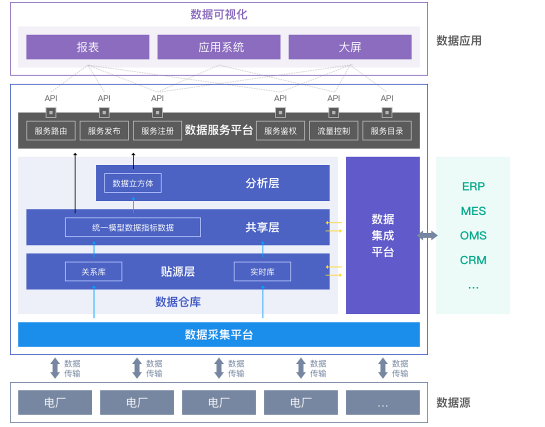The image size is (545, 427).
Task: Click the API connector icon above 服务路由
Action: click(51, 113)
